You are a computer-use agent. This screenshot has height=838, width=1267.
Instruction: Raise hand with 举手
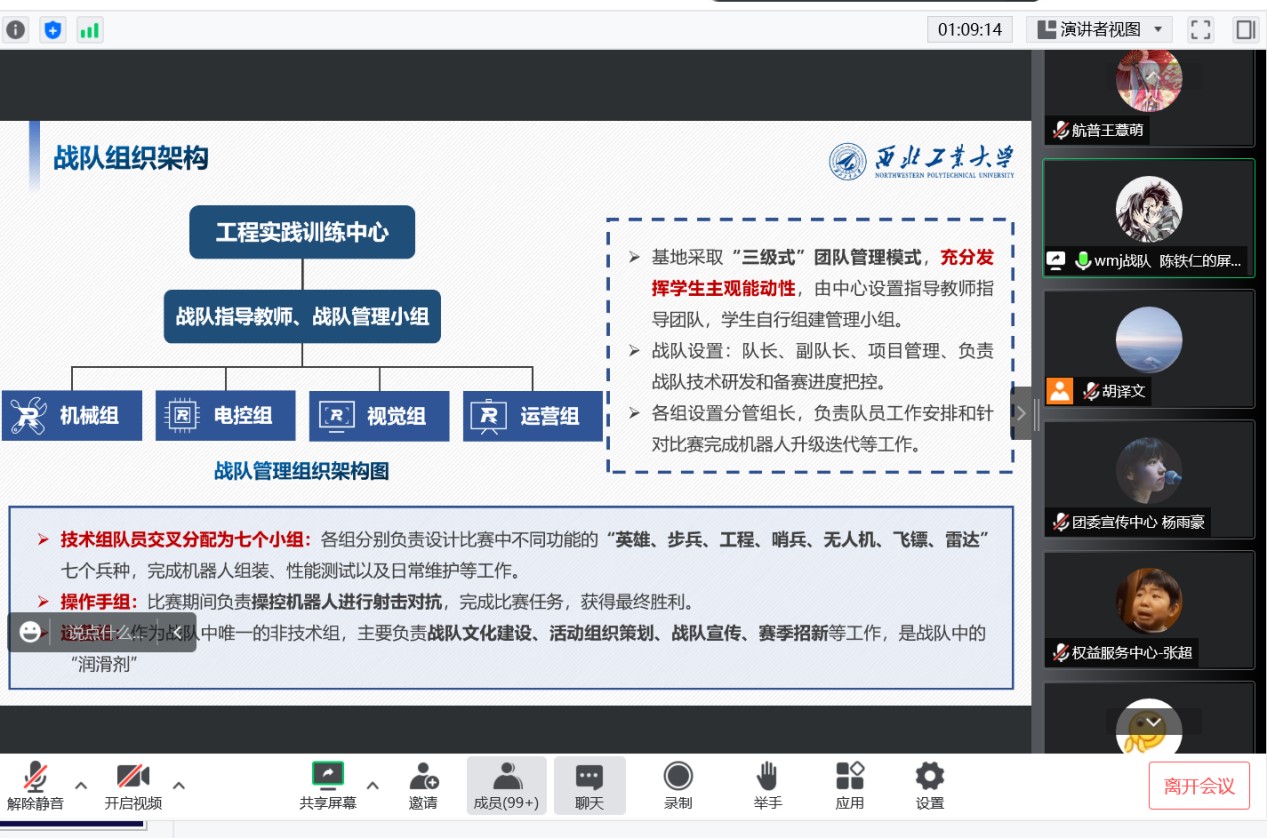click(x=767, y=785)
